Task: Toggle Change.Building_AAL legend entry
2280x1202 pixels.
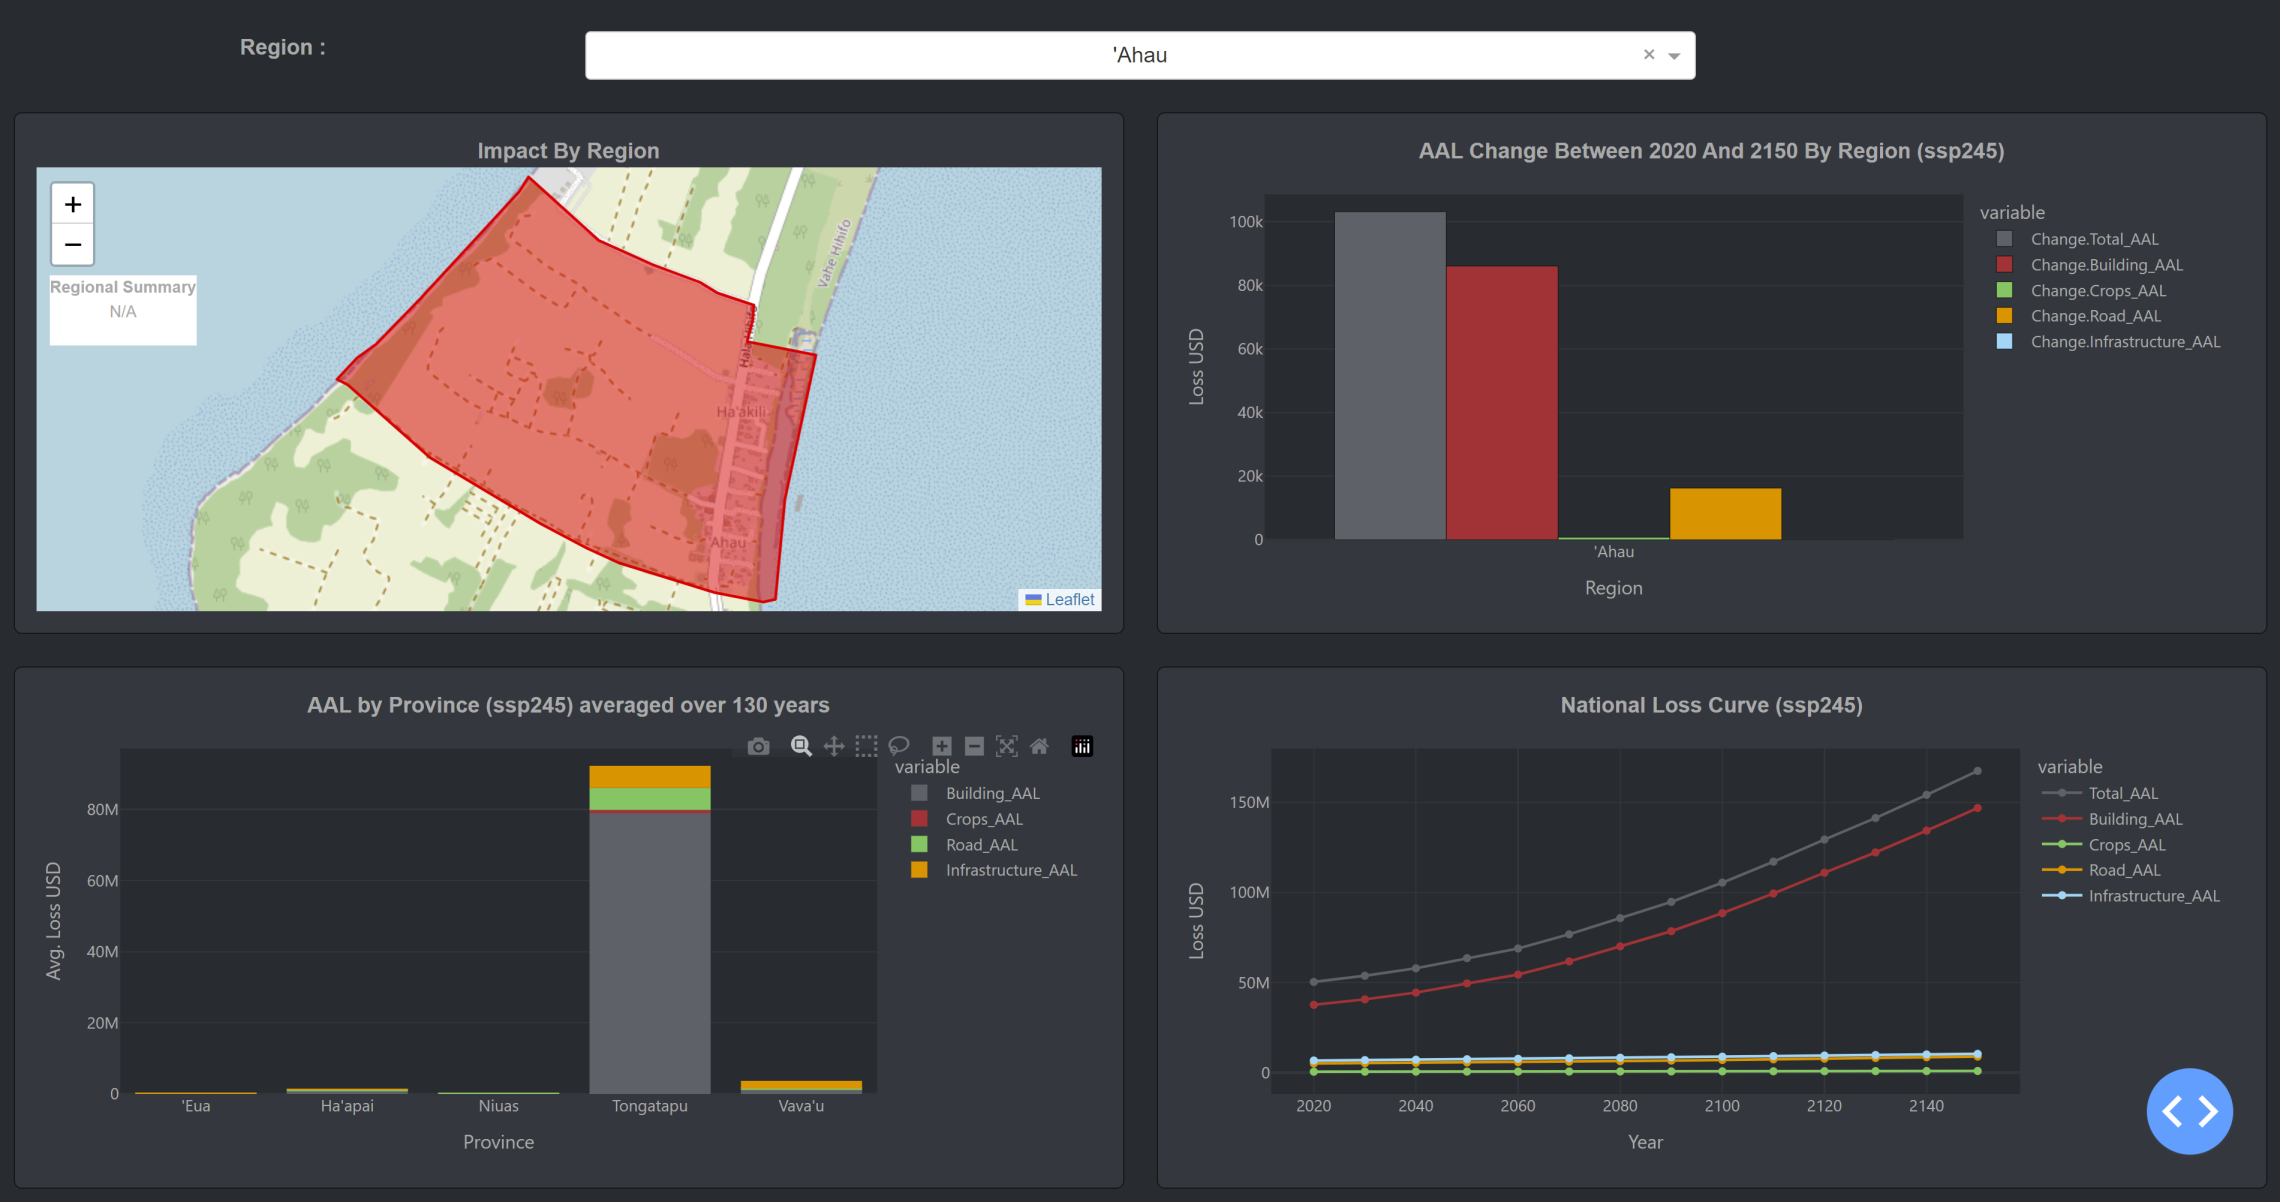Action: coord(2090,265)
